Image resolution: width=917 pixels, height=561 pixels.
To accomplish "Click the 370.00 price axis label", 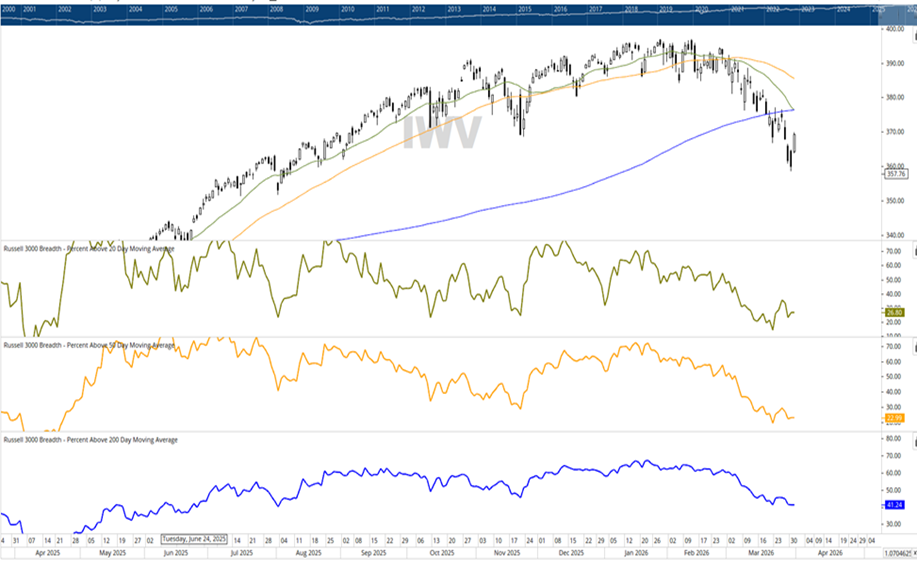I will (895, 132).
